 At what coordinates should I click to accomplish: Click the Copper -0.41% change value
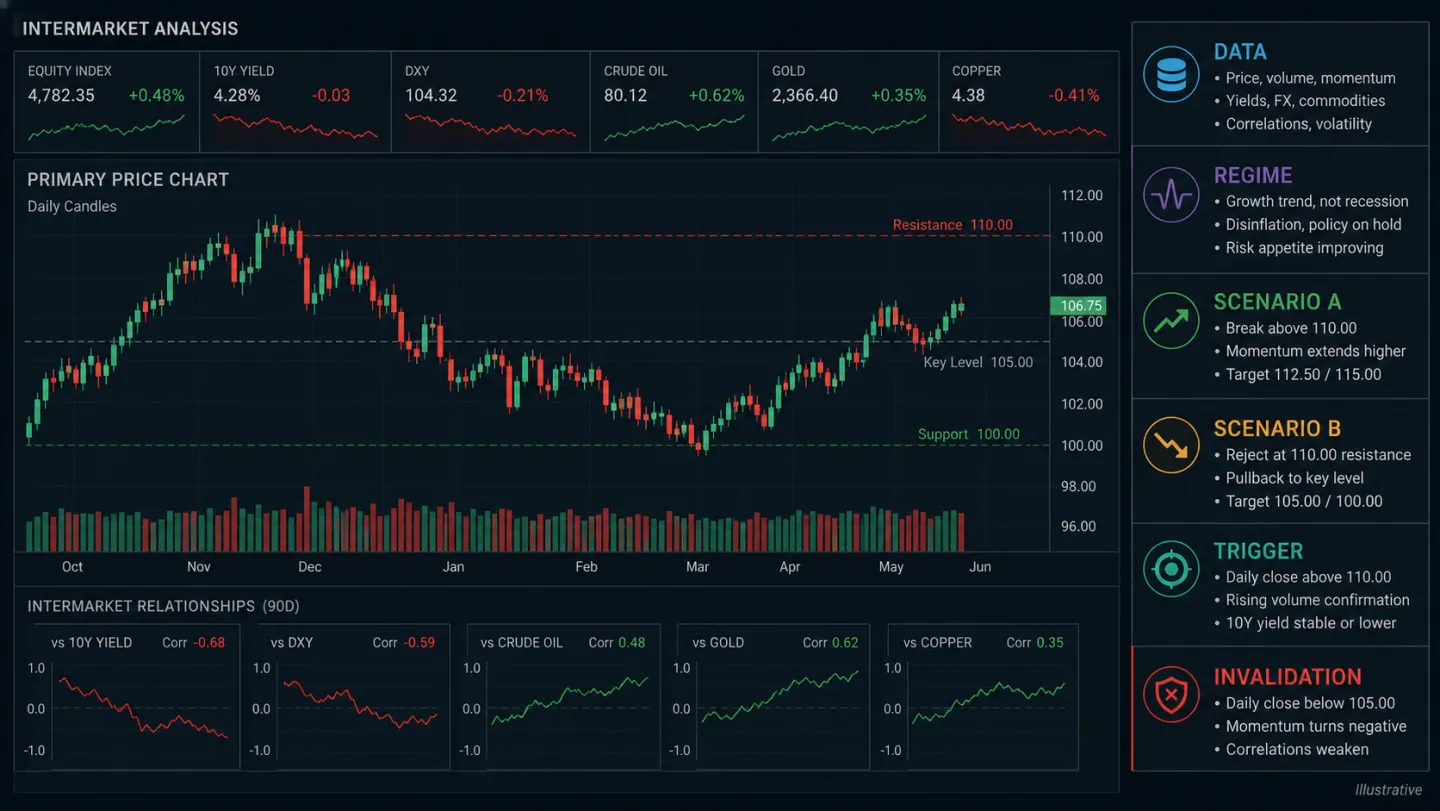pyautogui.click(x=1074, y=96)
